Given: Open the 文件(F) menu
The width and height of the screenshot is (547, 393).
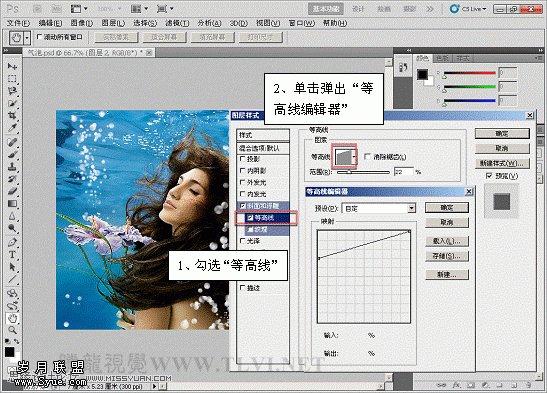Looking at the screenshot, I should [18, 23].
